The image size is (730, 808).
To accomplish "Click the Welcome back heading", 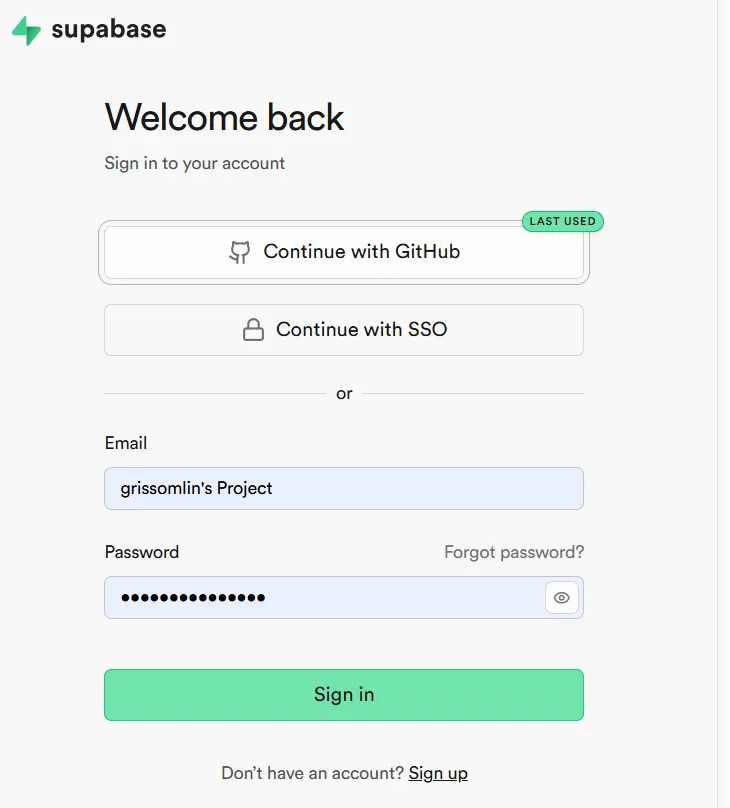I will [x=225, y=118].
